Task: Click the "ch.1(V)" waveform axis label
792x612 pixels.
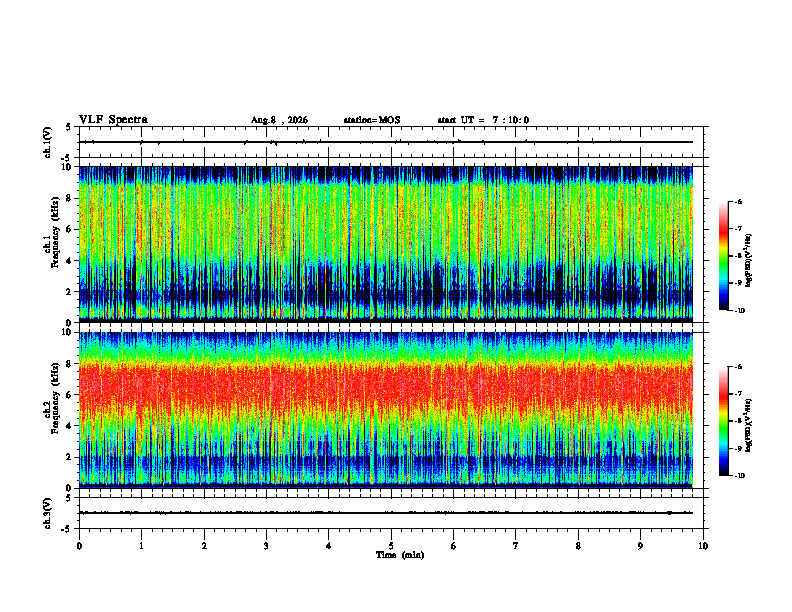Action: (48, 142)
